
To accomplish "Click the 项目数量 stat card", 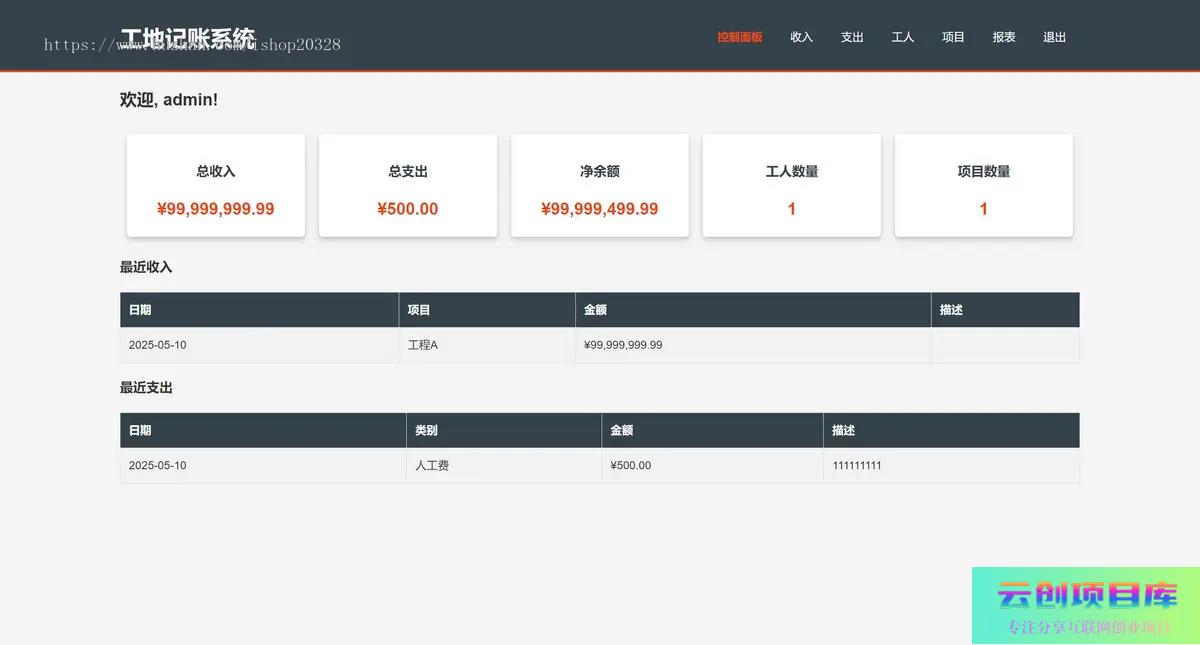I will click(984, 186).
